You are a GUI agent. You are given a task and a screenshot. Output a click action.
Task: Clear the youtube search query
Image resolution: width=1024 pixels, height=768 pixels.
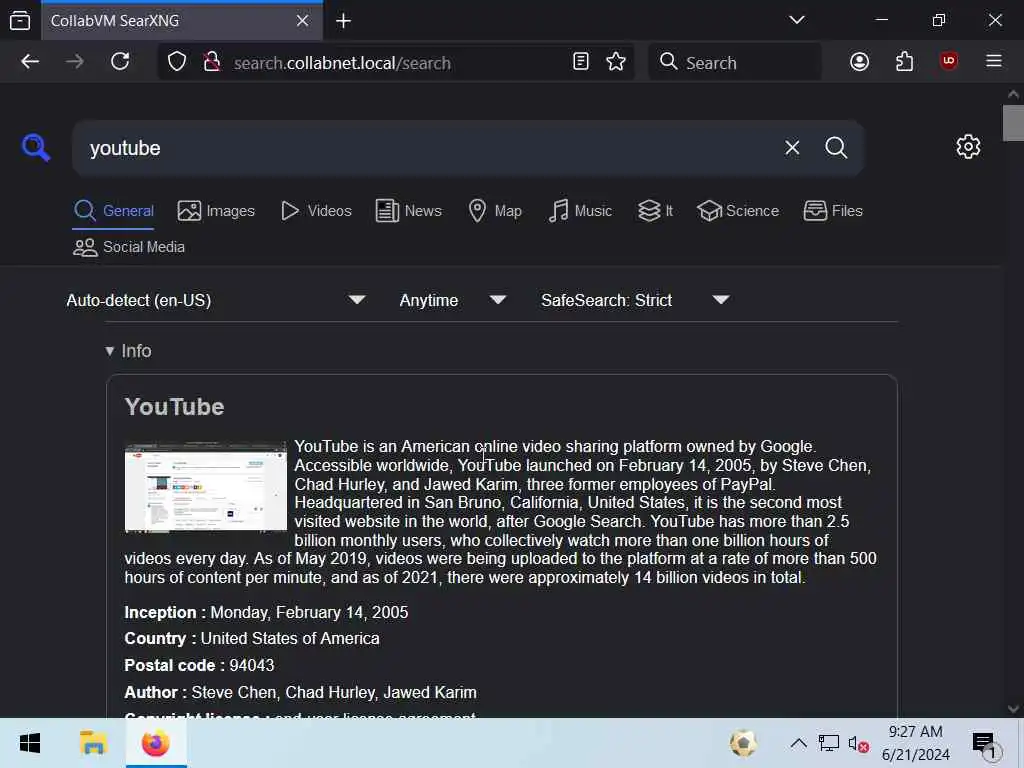pos(792,148)
